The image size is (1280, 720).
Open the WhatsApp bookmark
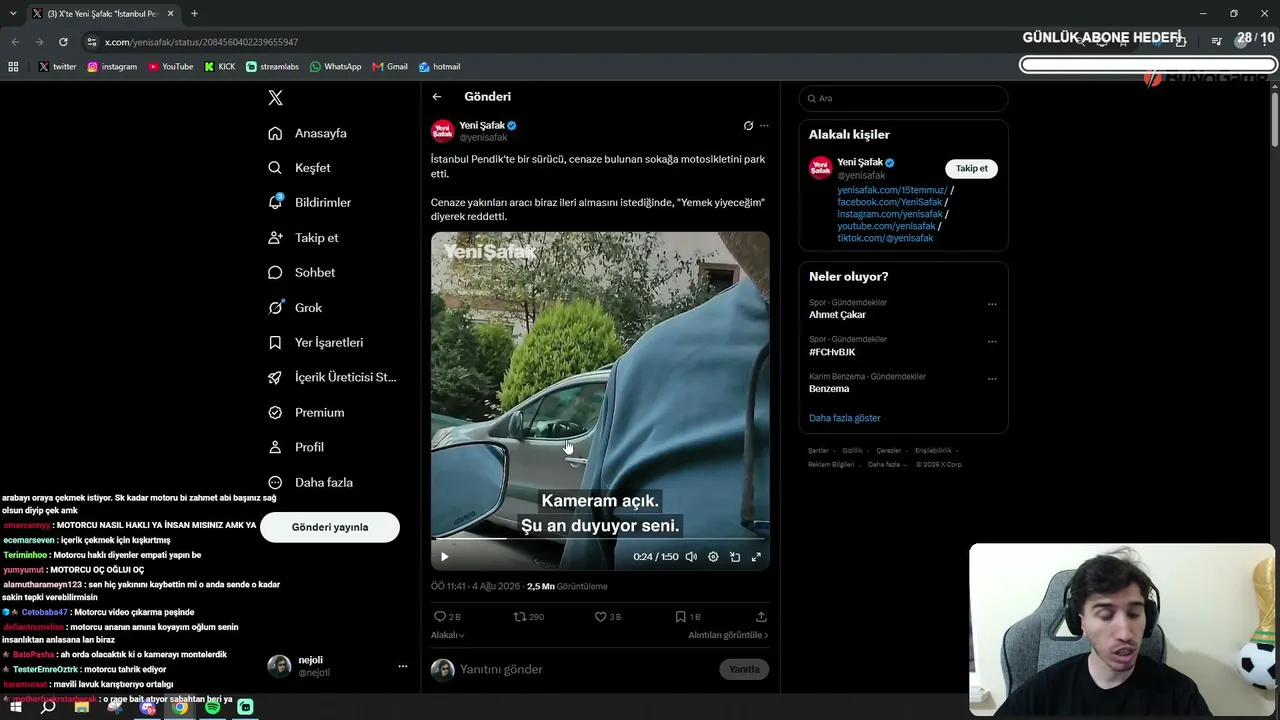click(x=335, y=67)
